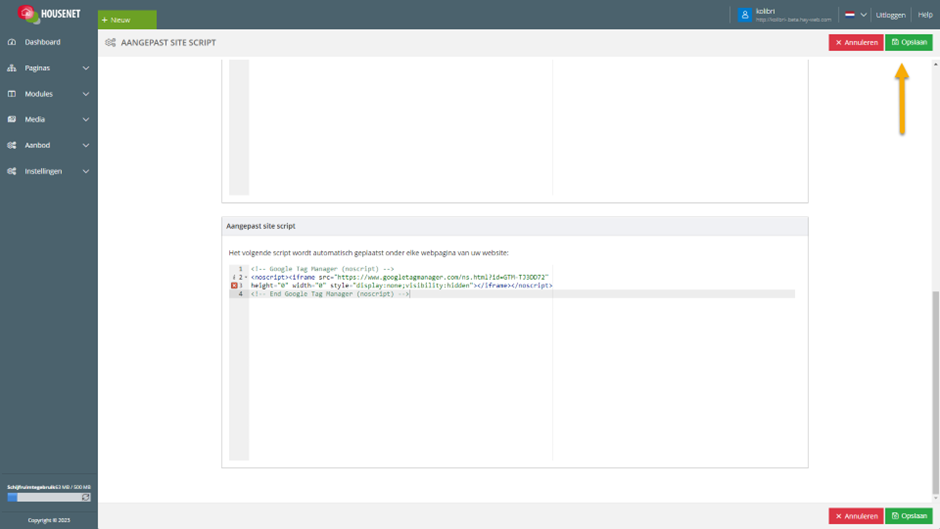This screenshot has width=940, height=529.
Task: Click the Uitloggen link
Action: 890,15
